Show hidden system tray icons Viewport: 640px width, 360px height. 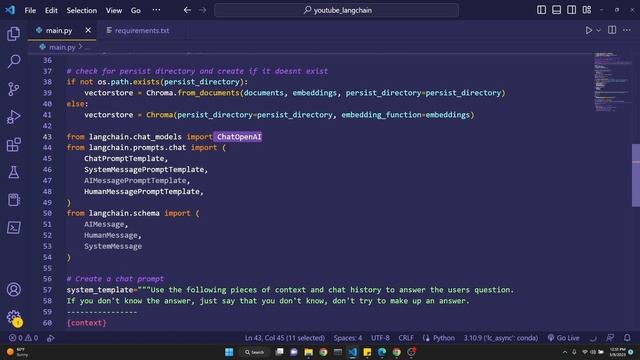click(x=565, y=352)
